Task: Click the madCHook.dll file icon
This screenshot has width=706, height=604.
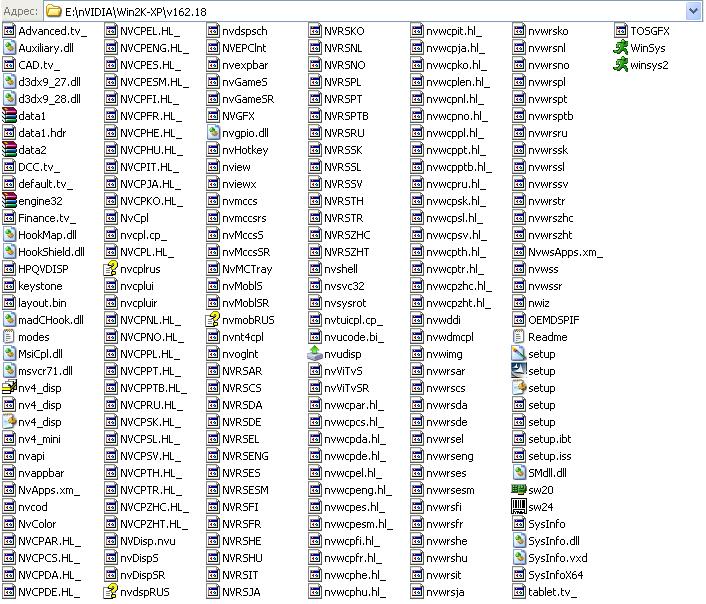Action: [x=9, y=320]
